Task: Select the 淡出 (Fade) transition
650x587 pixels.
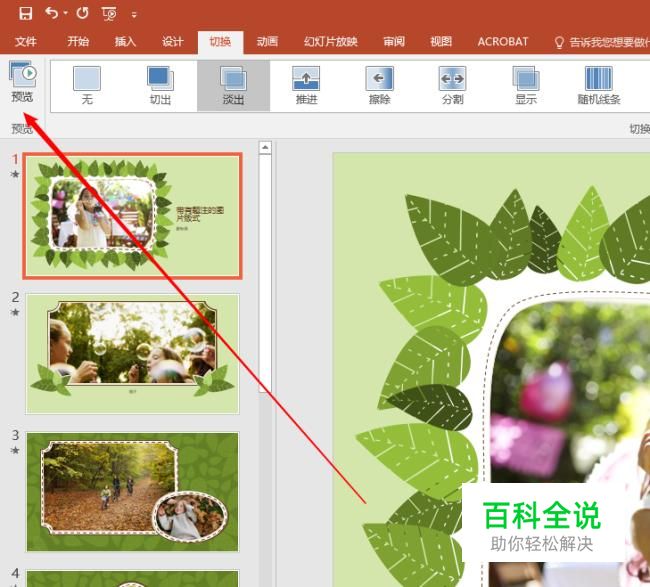Action: pos(233,85)
